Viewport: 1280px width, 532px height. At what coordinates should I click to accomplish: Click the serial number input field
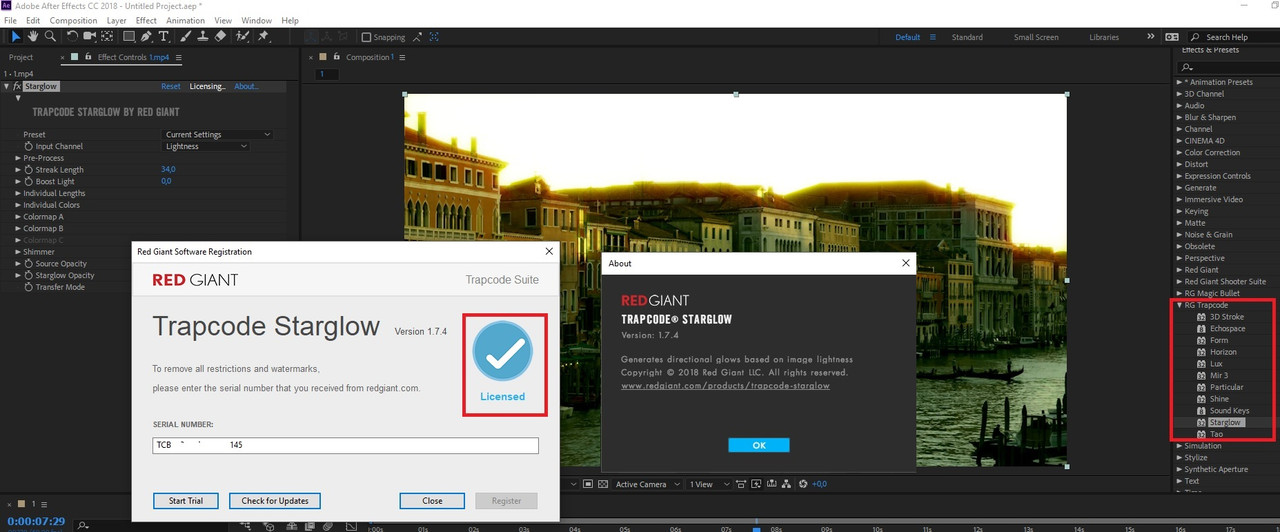click(x=345, y=445)
